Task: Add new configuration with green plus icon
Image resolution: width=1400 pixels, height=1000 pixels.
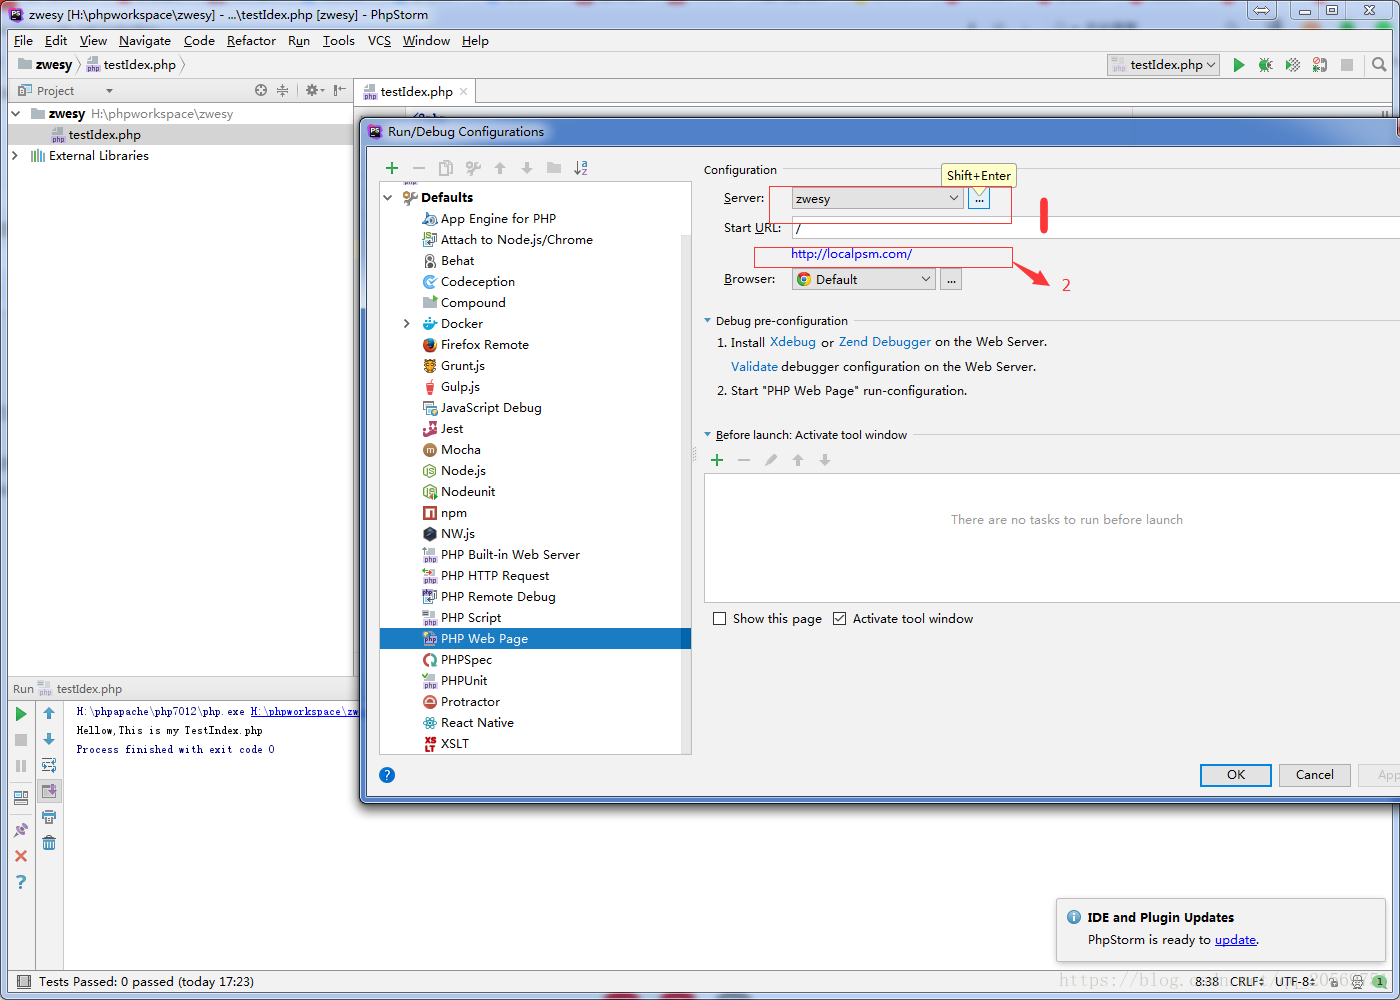Action: pyautogui.click(x=392, y=168)
